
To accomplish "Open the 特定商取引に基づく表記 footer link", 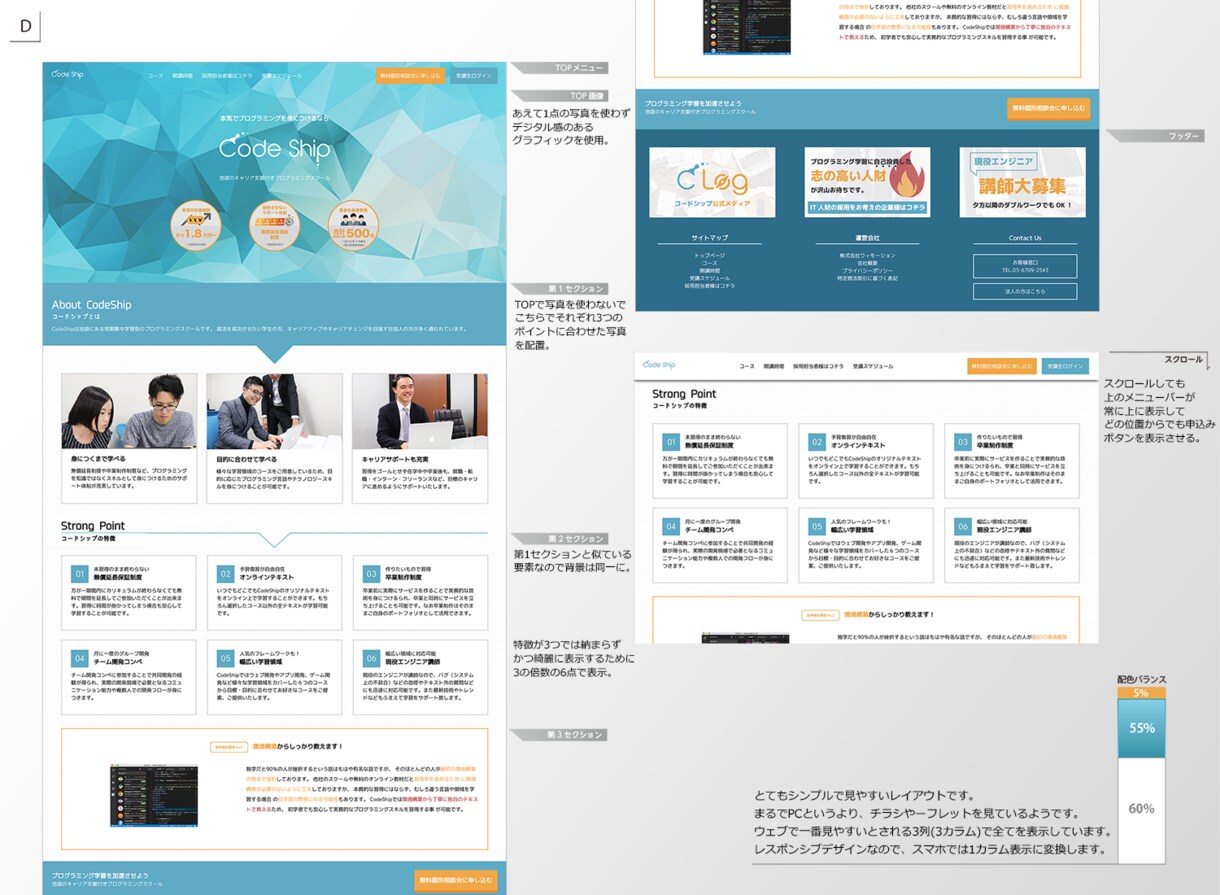I will click(868, 278).
